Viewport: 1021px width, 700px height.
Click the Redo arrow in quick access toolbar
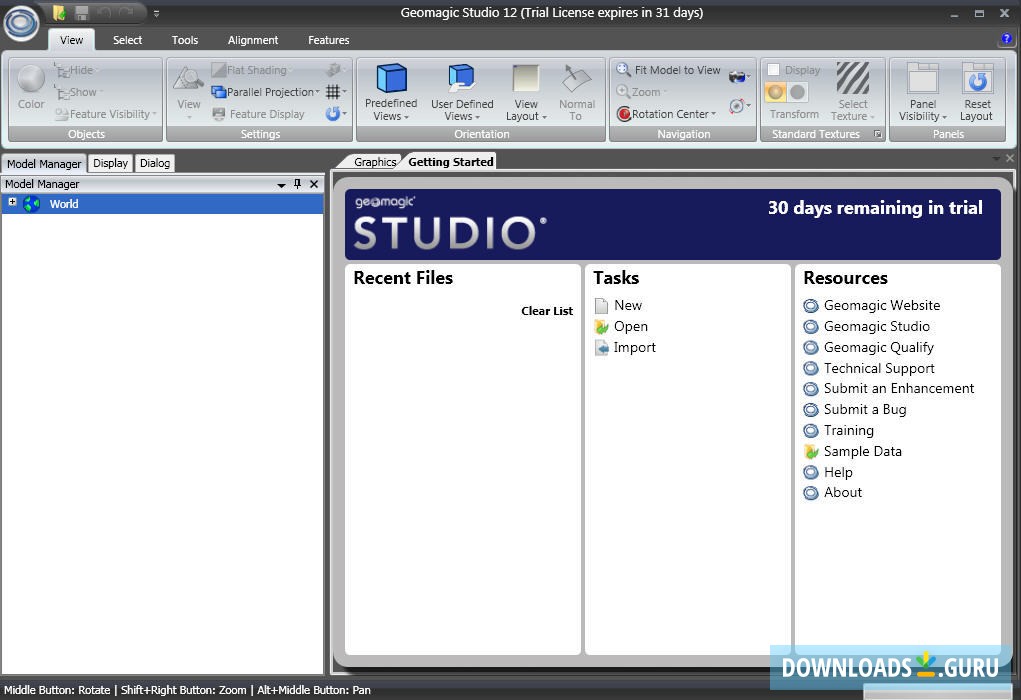126,12
